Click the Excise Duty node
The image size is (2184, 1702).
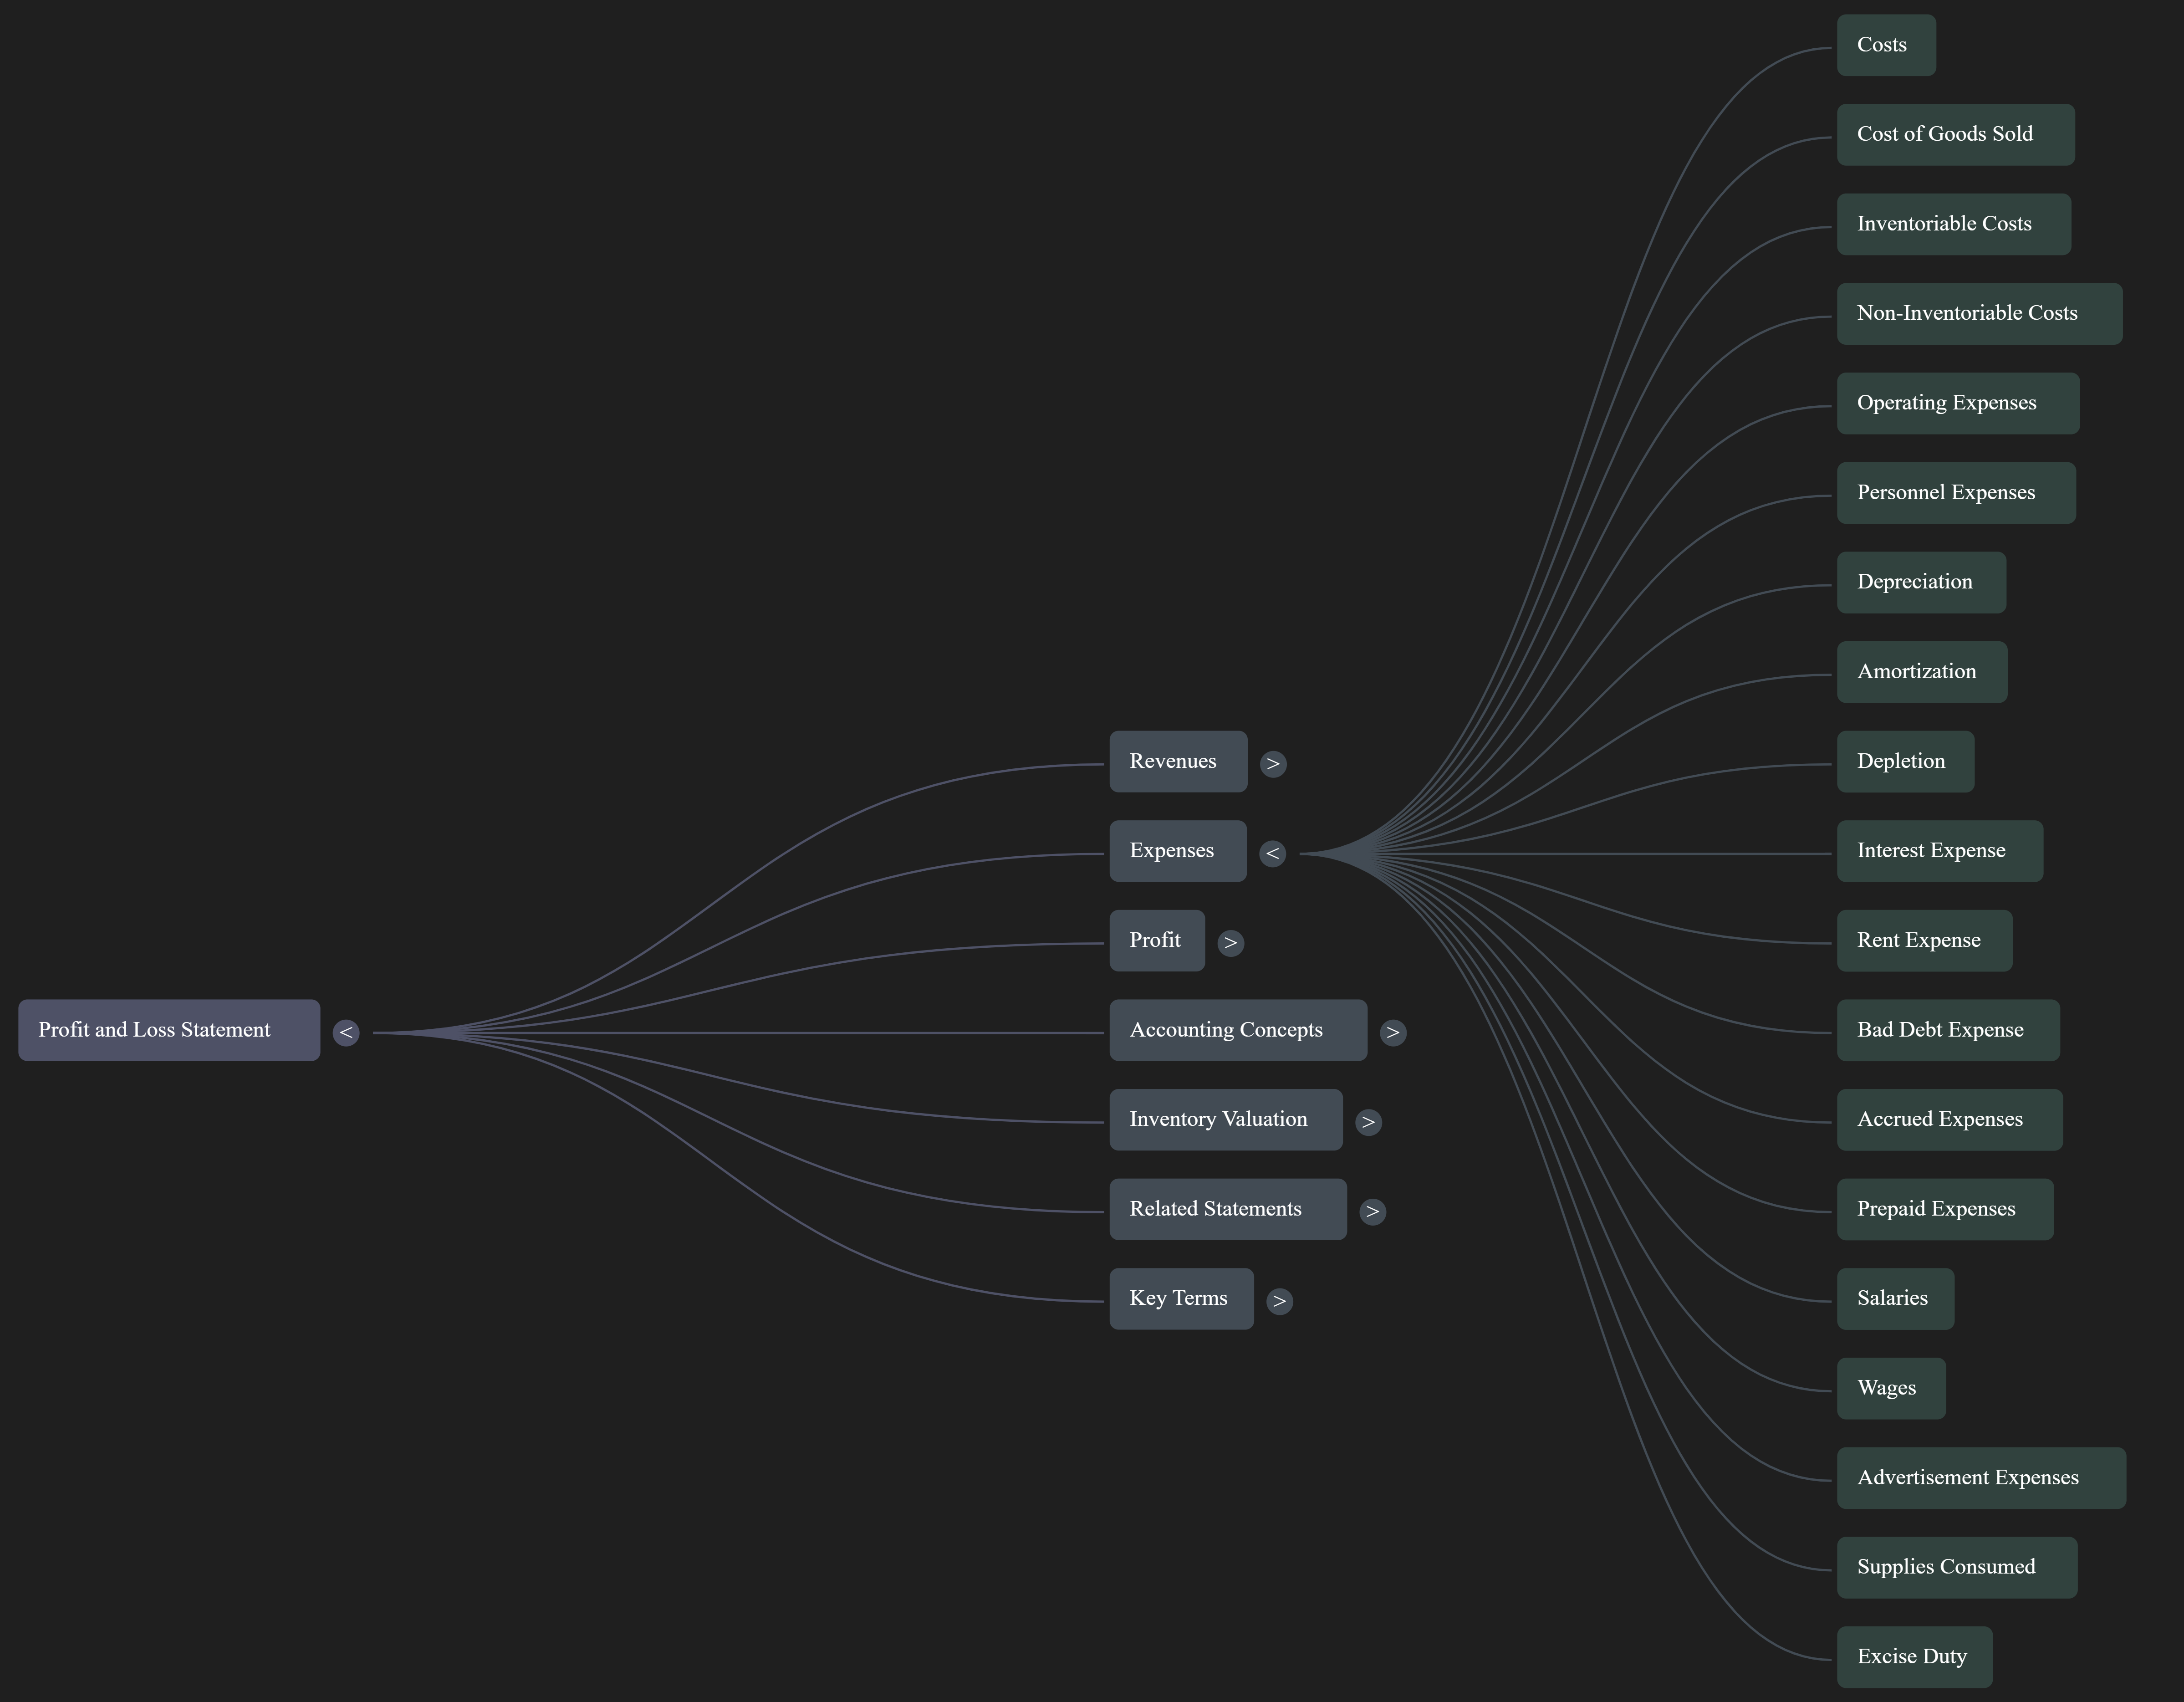(x=1914, y=1657)
